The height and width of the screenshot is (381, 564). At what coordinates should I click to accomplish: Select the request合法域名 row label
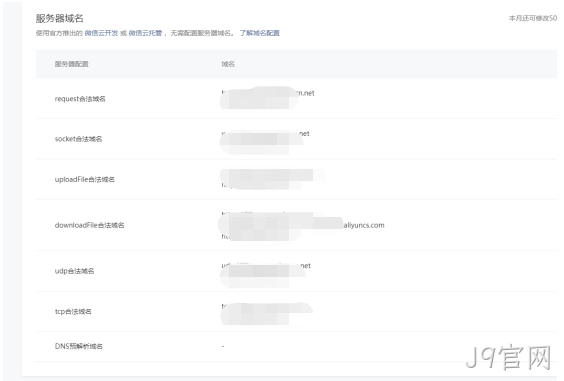pyautogui.click(x=80, y=99)
